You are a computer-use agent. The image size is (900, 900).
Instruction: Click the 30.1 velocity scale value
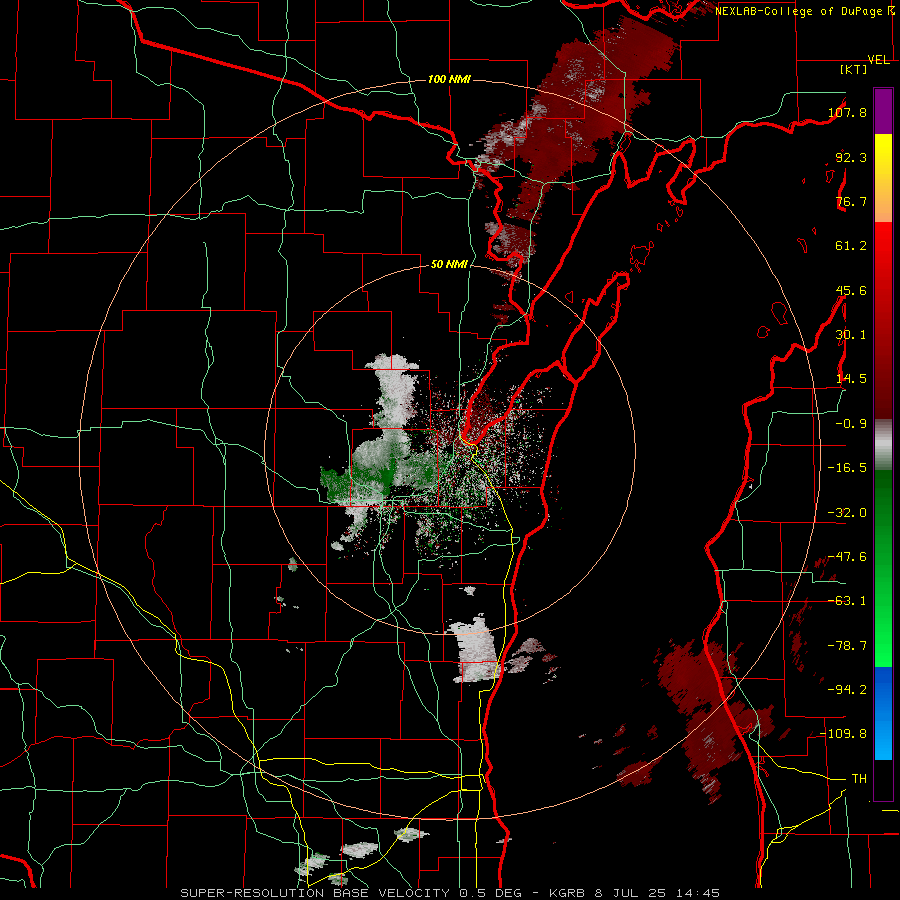(x=851, y=335)
